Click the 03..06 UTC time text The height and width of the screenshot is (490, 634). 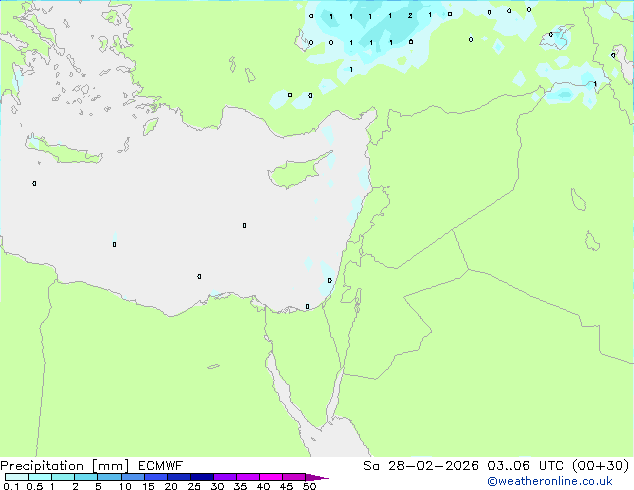pos(525,466)
